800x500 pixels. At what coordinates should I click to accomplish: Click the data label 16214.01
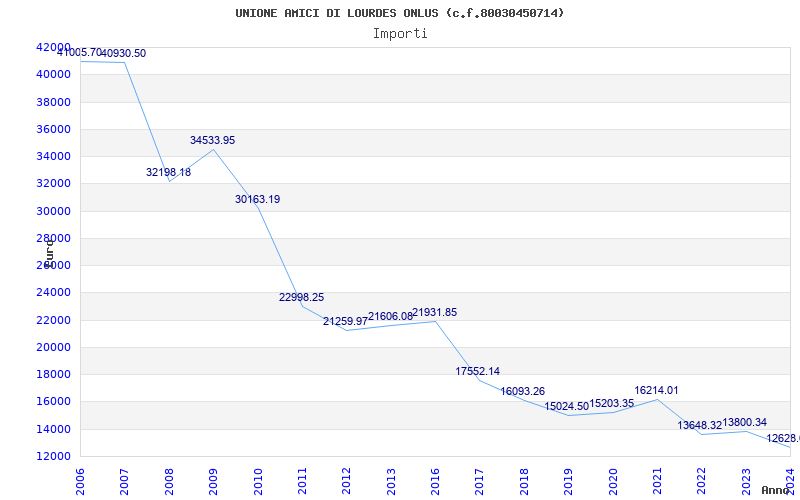click(656, 390)
